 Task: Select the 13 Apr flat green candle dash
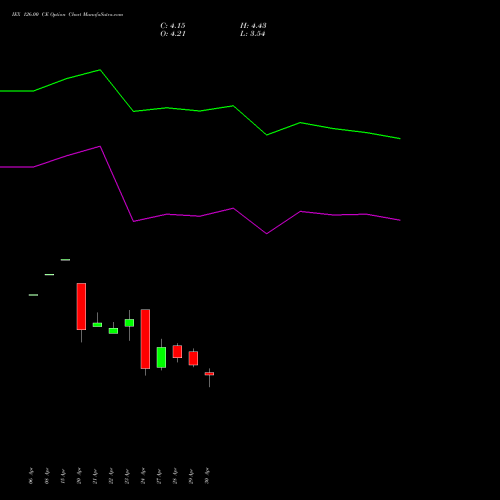tap(65, 260)
